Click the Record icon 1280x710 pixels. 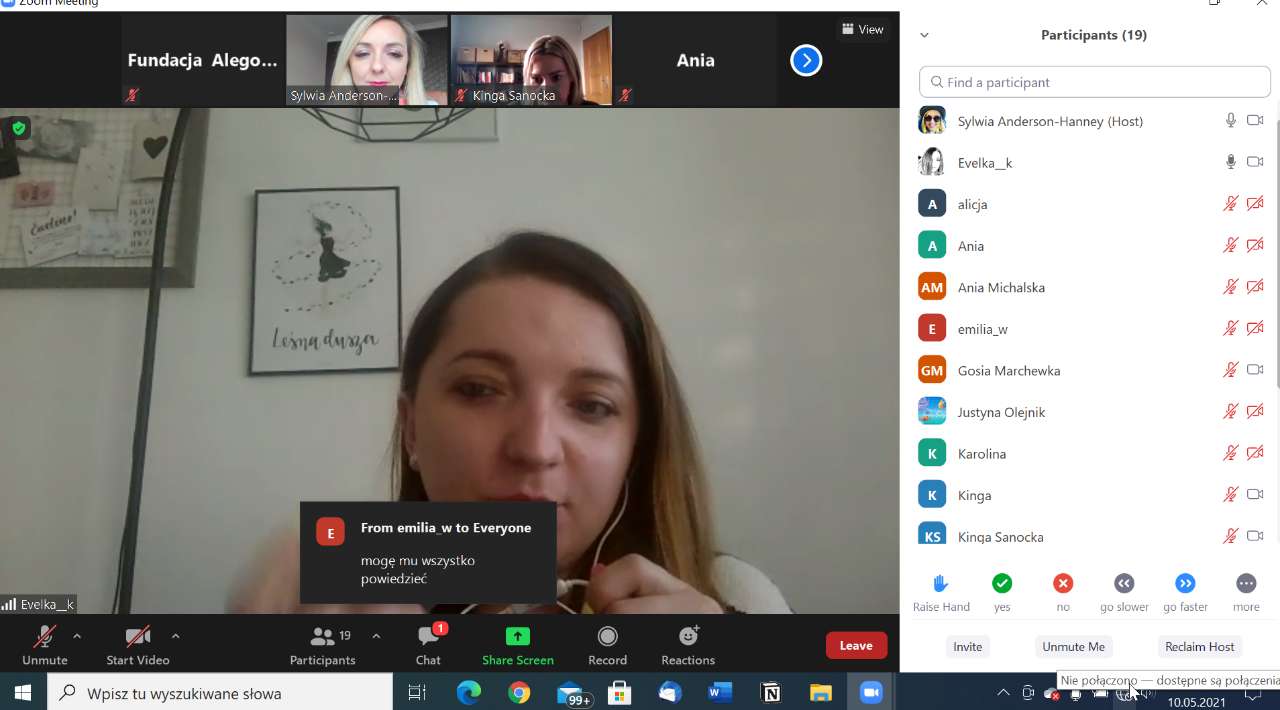coord(607,645)
